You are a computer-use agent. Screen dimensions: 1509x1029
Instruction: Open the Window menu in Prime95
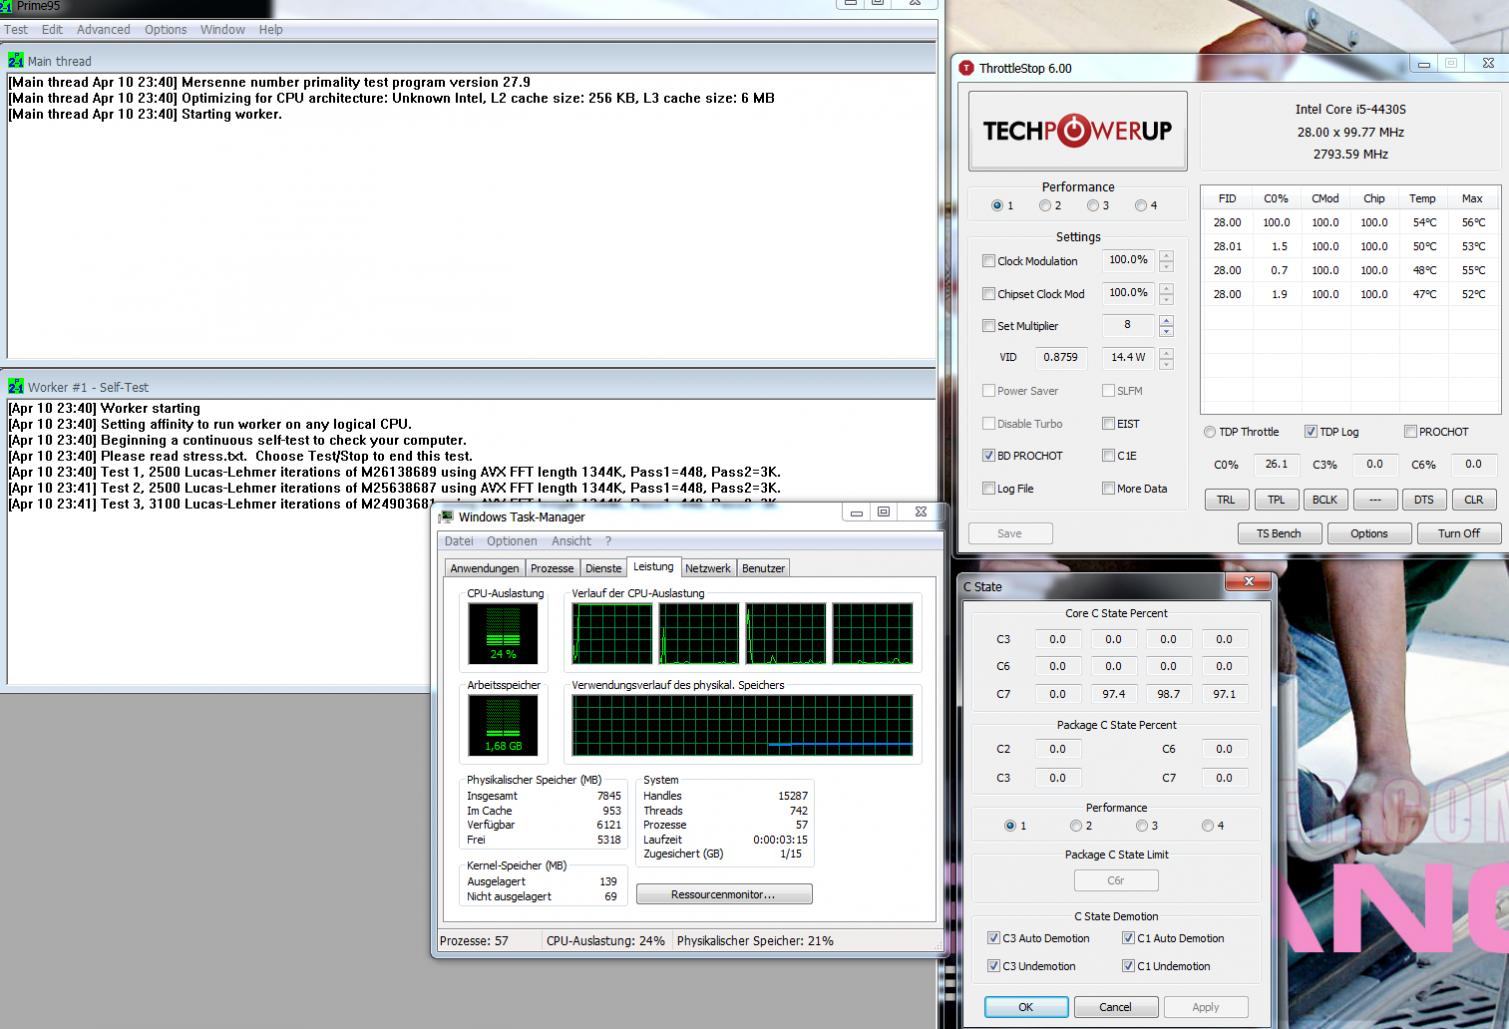222,30
